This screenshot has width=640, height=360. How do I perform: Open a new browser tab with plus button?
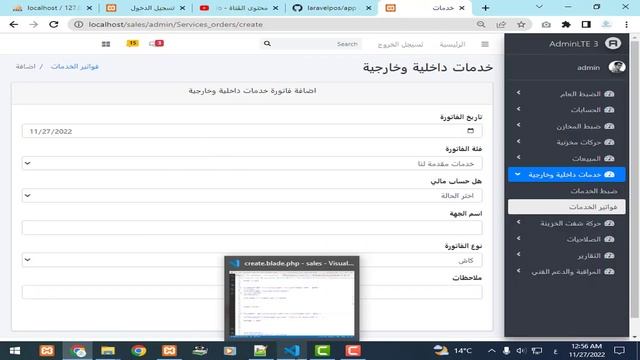(485, 8)
